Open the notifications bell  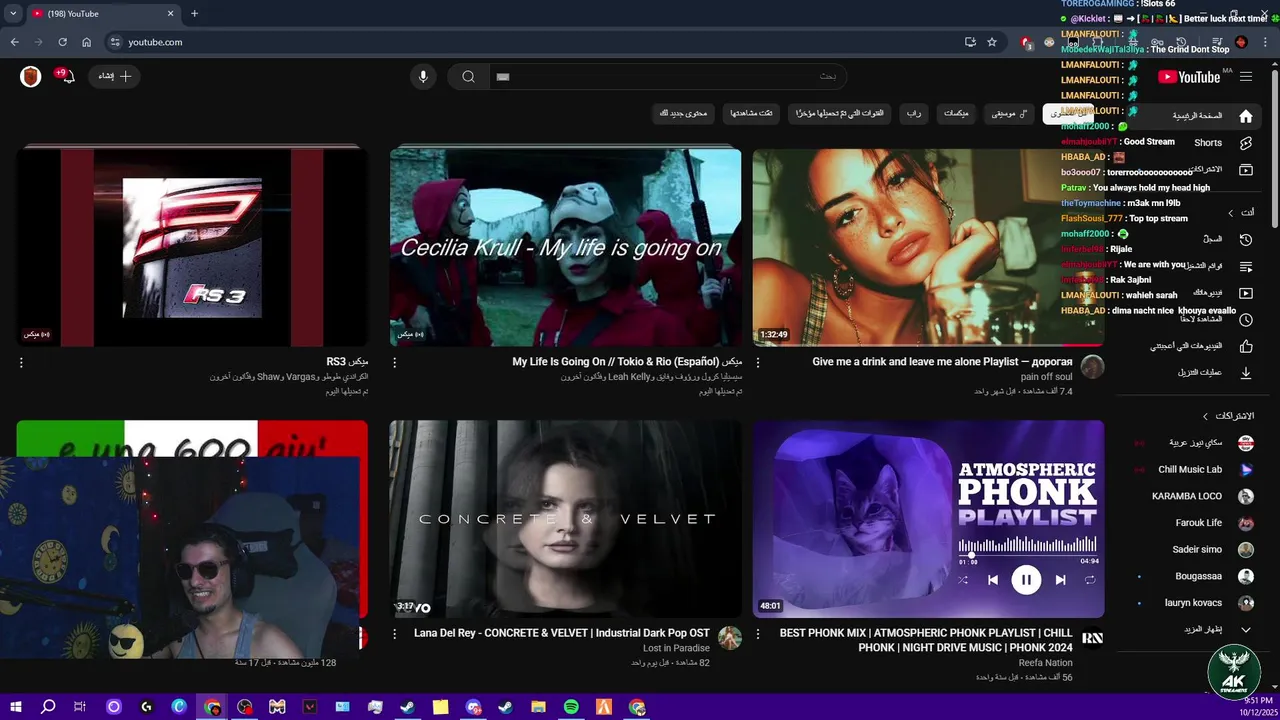(67, 76)
